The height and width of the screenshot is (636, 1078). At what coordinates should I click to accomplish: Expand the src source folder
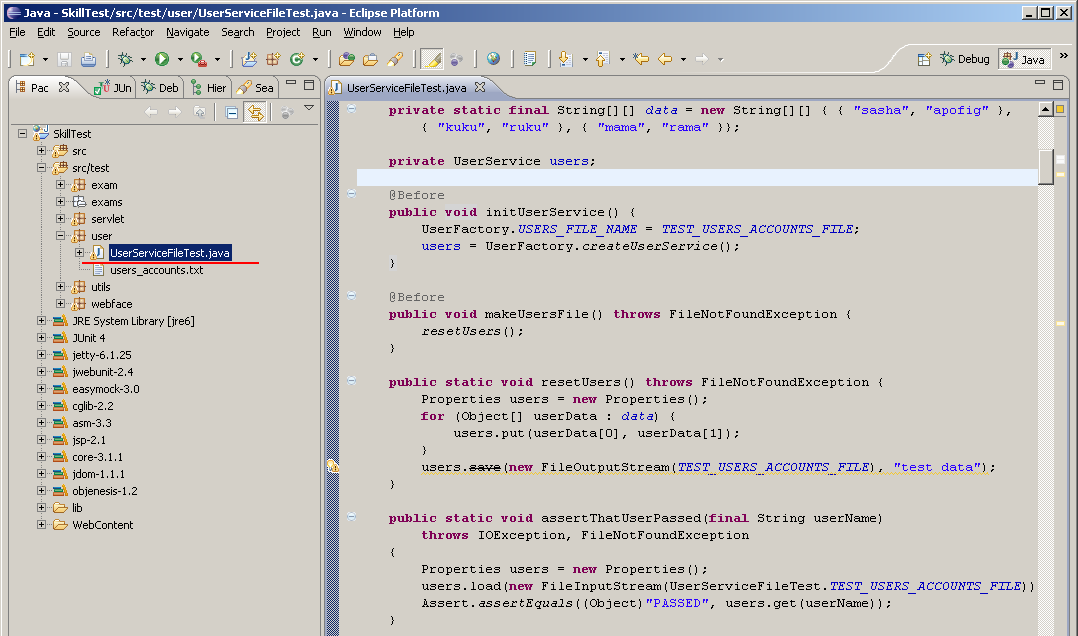pos(41,151)
